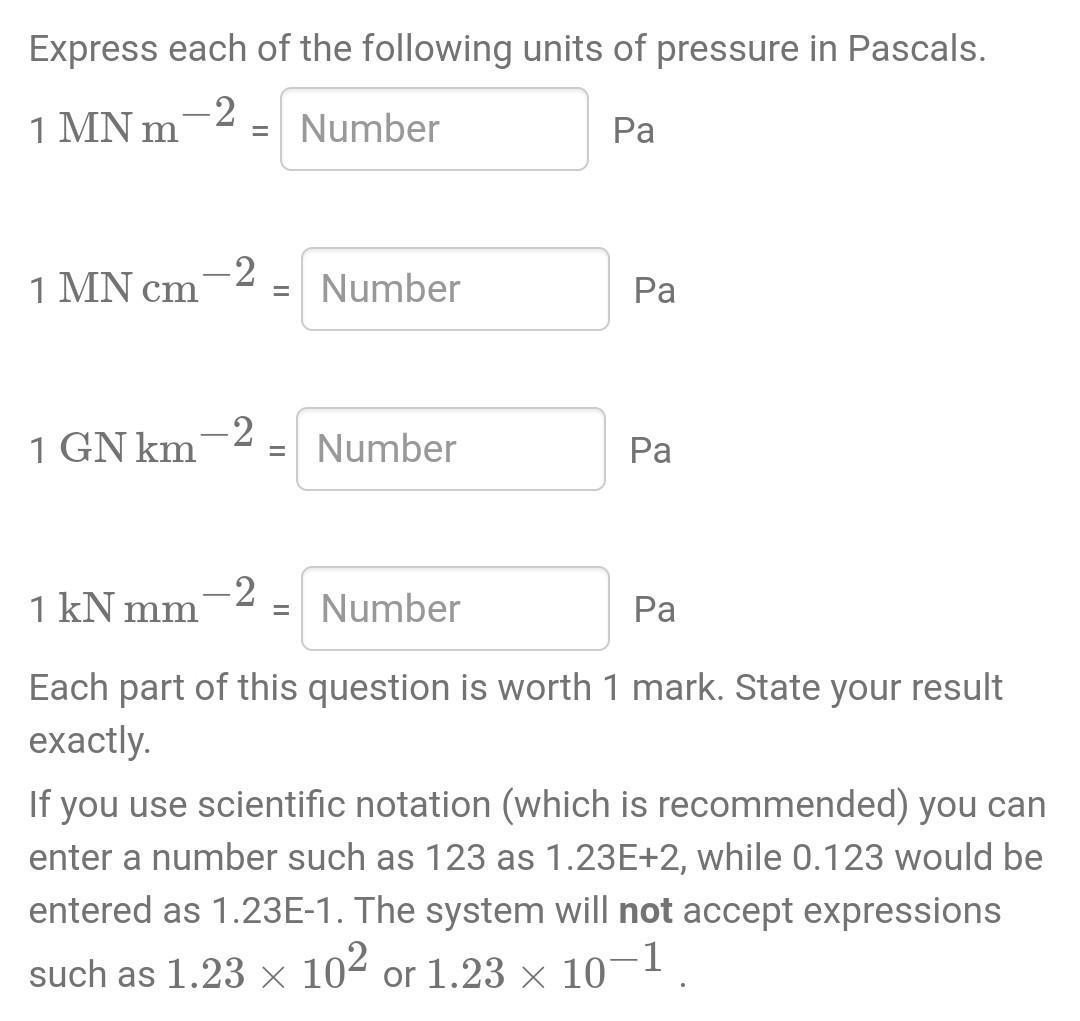Image resolution: width=1080 pixels, height=1021 pixels.
Task: Click the question title about units of pressure
Action: click(x=506, y=47)
